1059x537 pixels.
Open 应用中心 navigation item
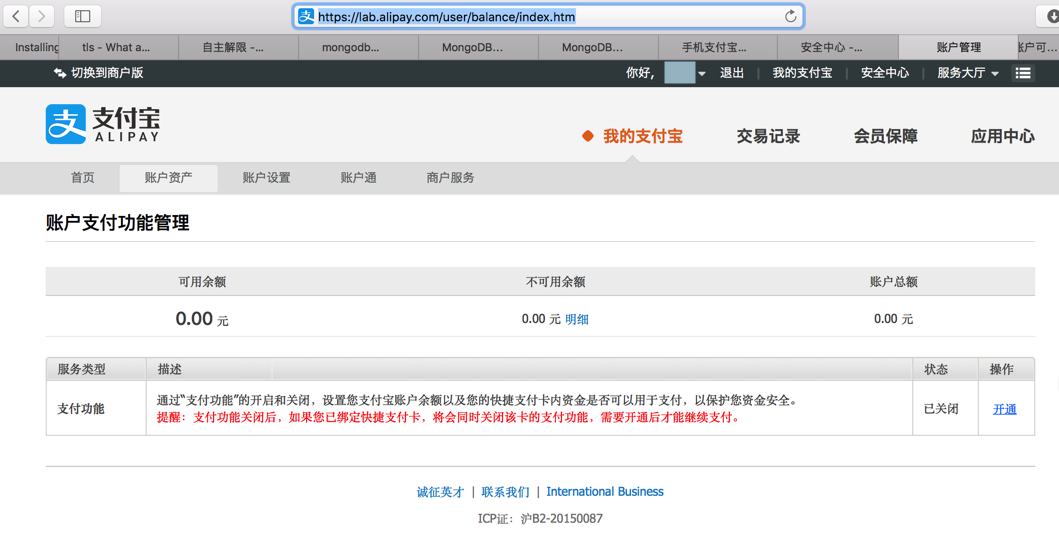1002,136
